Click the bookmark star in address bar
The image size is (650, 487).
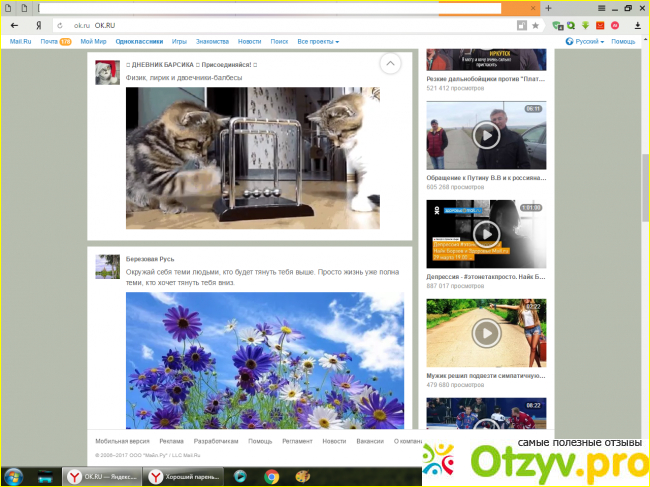(535, 24)
